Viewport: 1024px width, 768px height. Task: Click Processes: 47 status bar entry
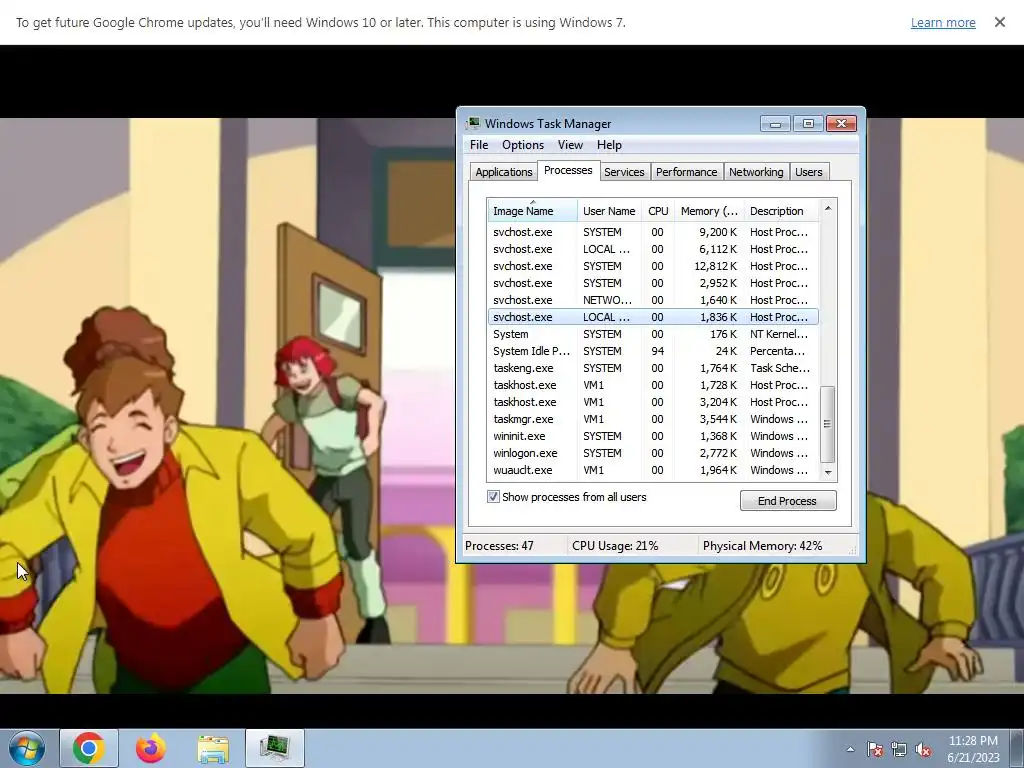pyautogui.click(x=499, y=546)
